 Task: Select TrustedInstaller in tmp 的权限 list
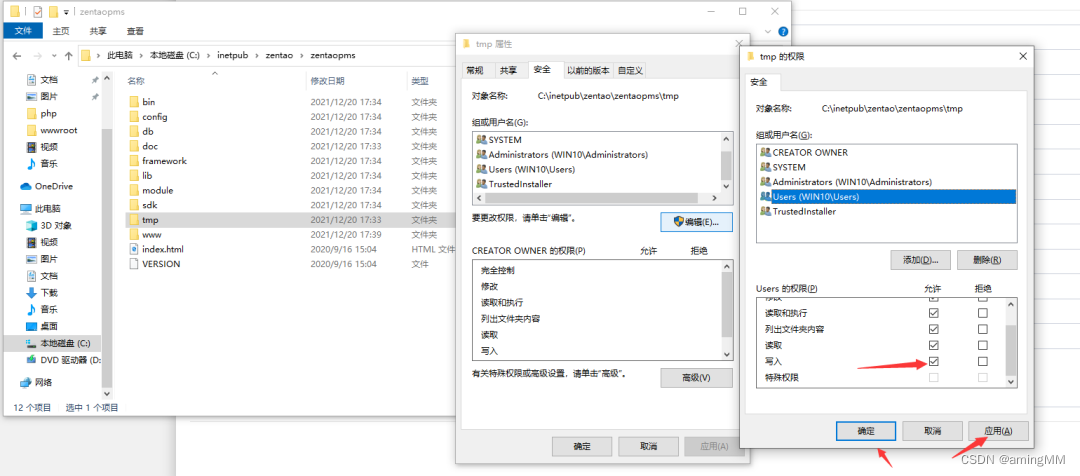(804, 211)
